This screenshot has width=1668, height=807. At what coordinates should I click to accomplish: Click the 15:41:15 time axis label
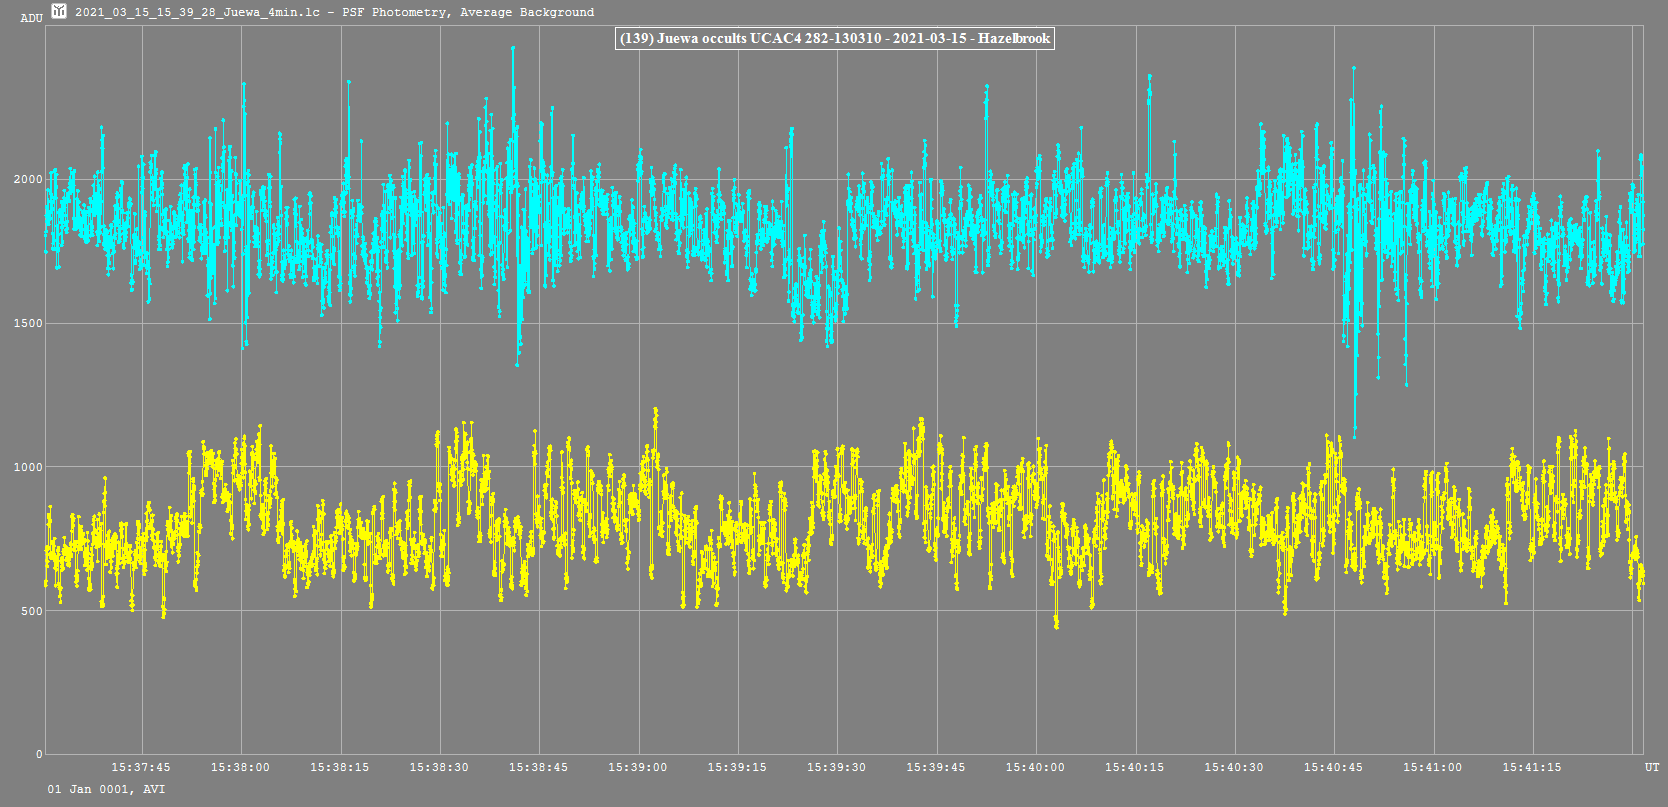1532,767
